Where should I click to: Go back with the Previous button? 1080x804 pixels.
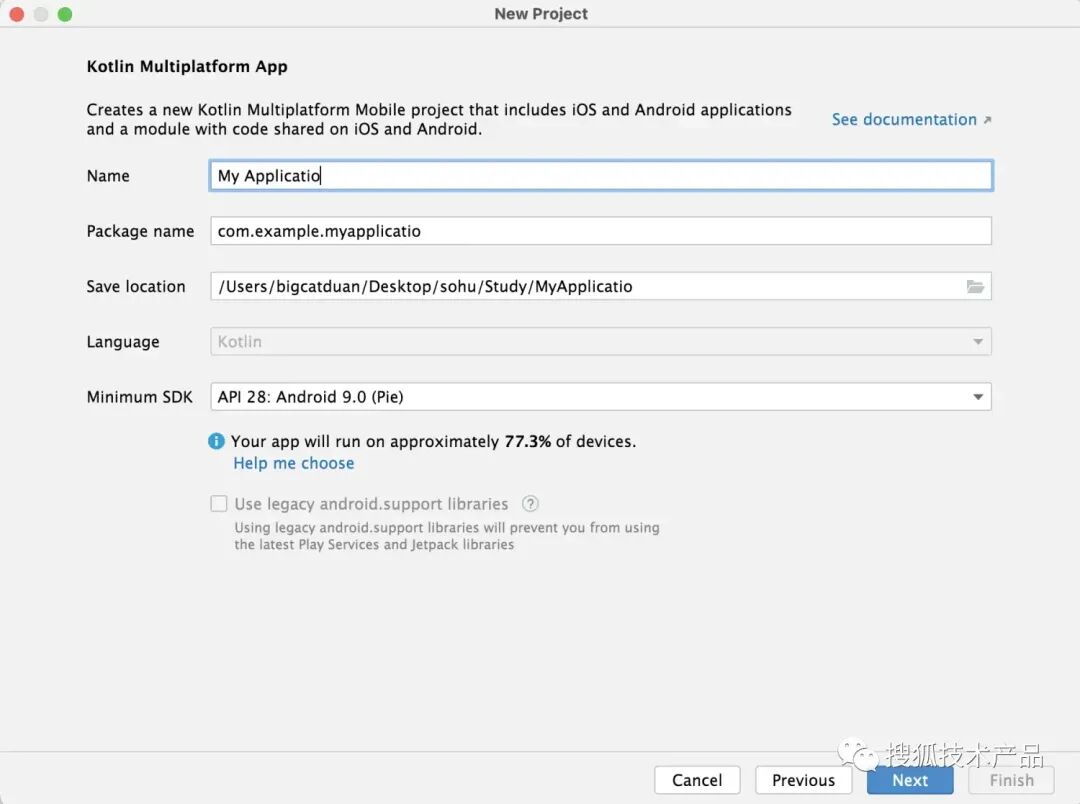[x=803, y=780]
